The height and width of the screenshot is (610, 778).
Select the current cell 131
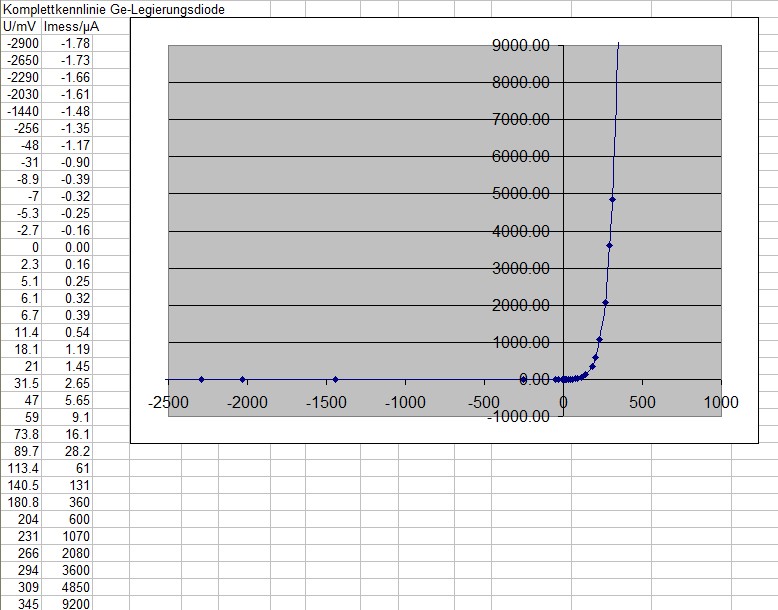tap(67, 485)
